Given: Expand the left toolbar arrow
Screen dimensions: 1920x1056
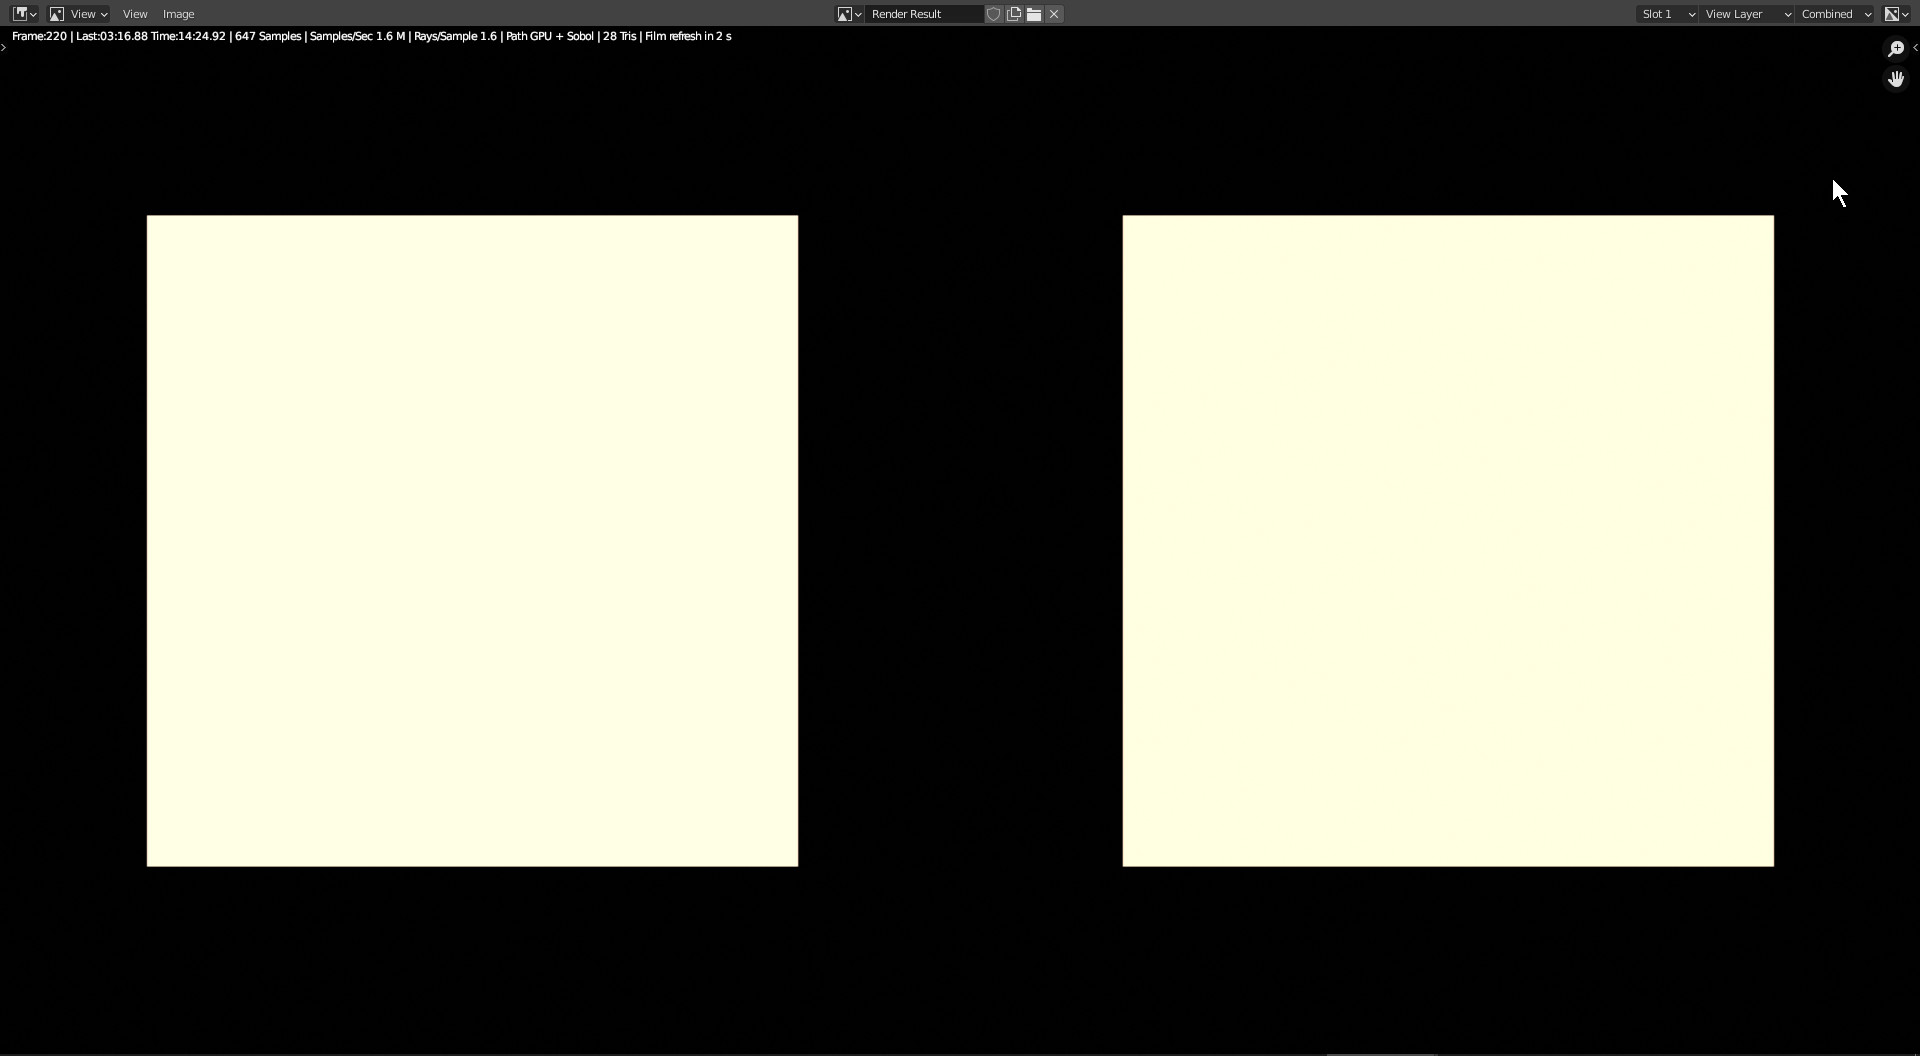Looking at the screenshot, I should [x=4, y=48].
